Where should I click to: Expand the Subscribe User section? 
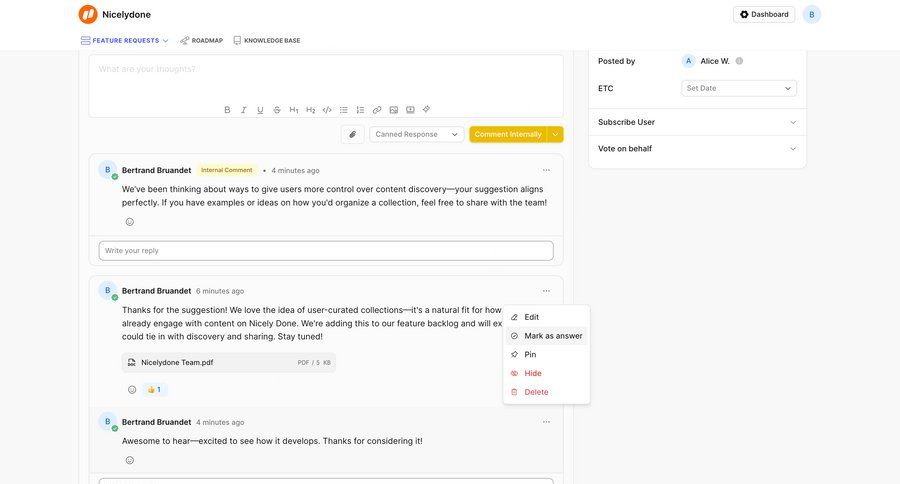pyautogui.click(x=697, y=122)
